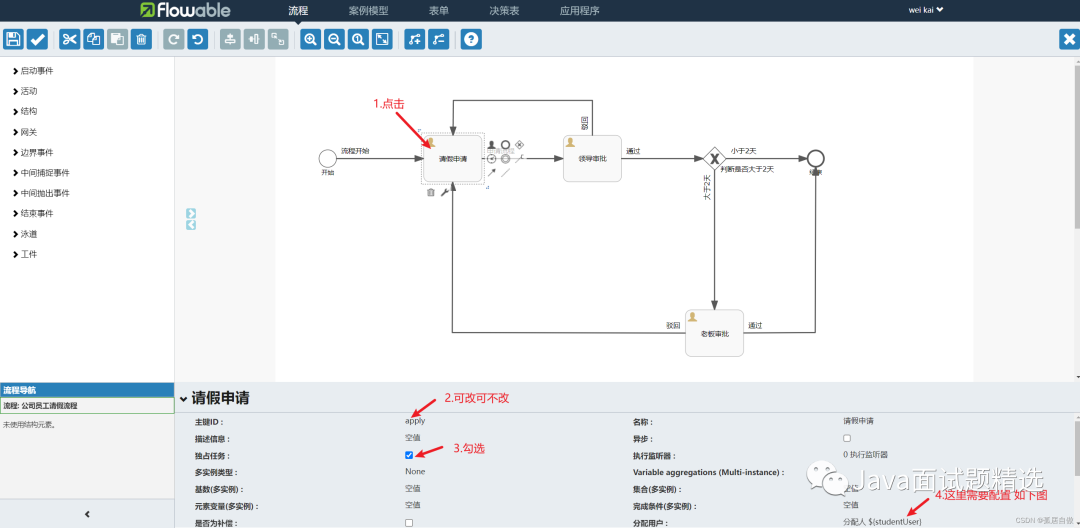Uncheck the 独占任务 checkbox
Screen dimensions: 1080x528
pyautogui.click(x=409, y=455)
